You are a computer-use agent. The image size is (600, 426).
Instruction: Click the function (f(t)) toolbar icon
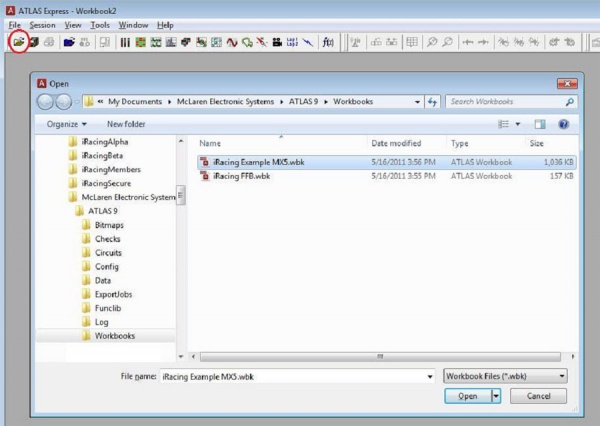[x=327, y=42]
